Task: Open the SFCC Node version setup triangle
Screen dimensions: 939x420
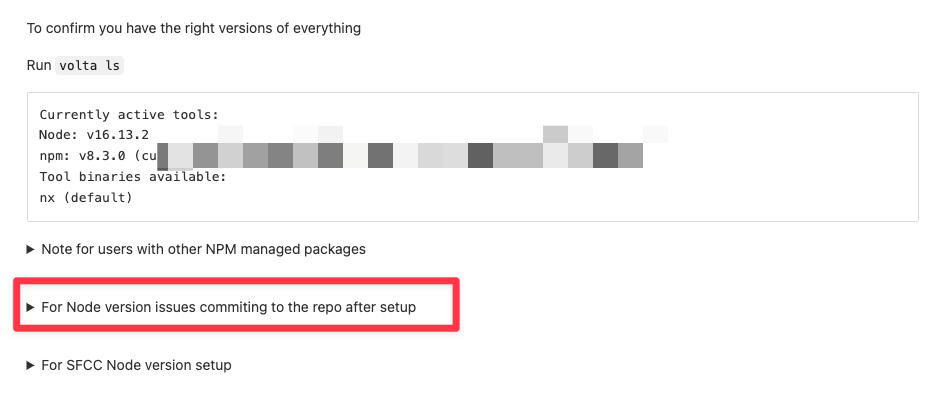Action: (31, 365)
